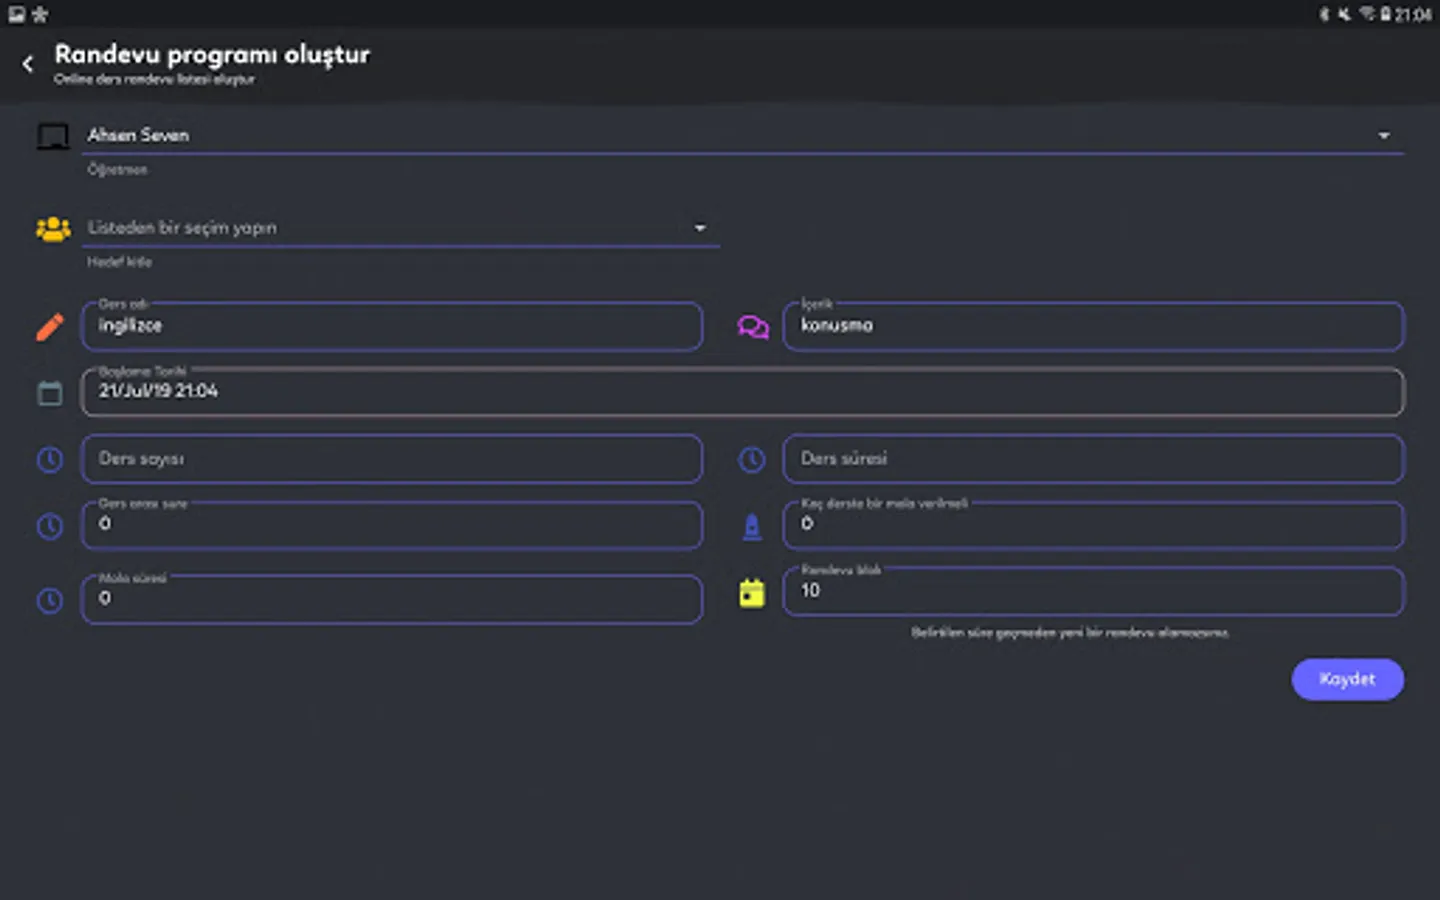Save the schedule with the Kaydet button
The image size is (1440, 900).
pyautogui.click(x=1347, y=679)
